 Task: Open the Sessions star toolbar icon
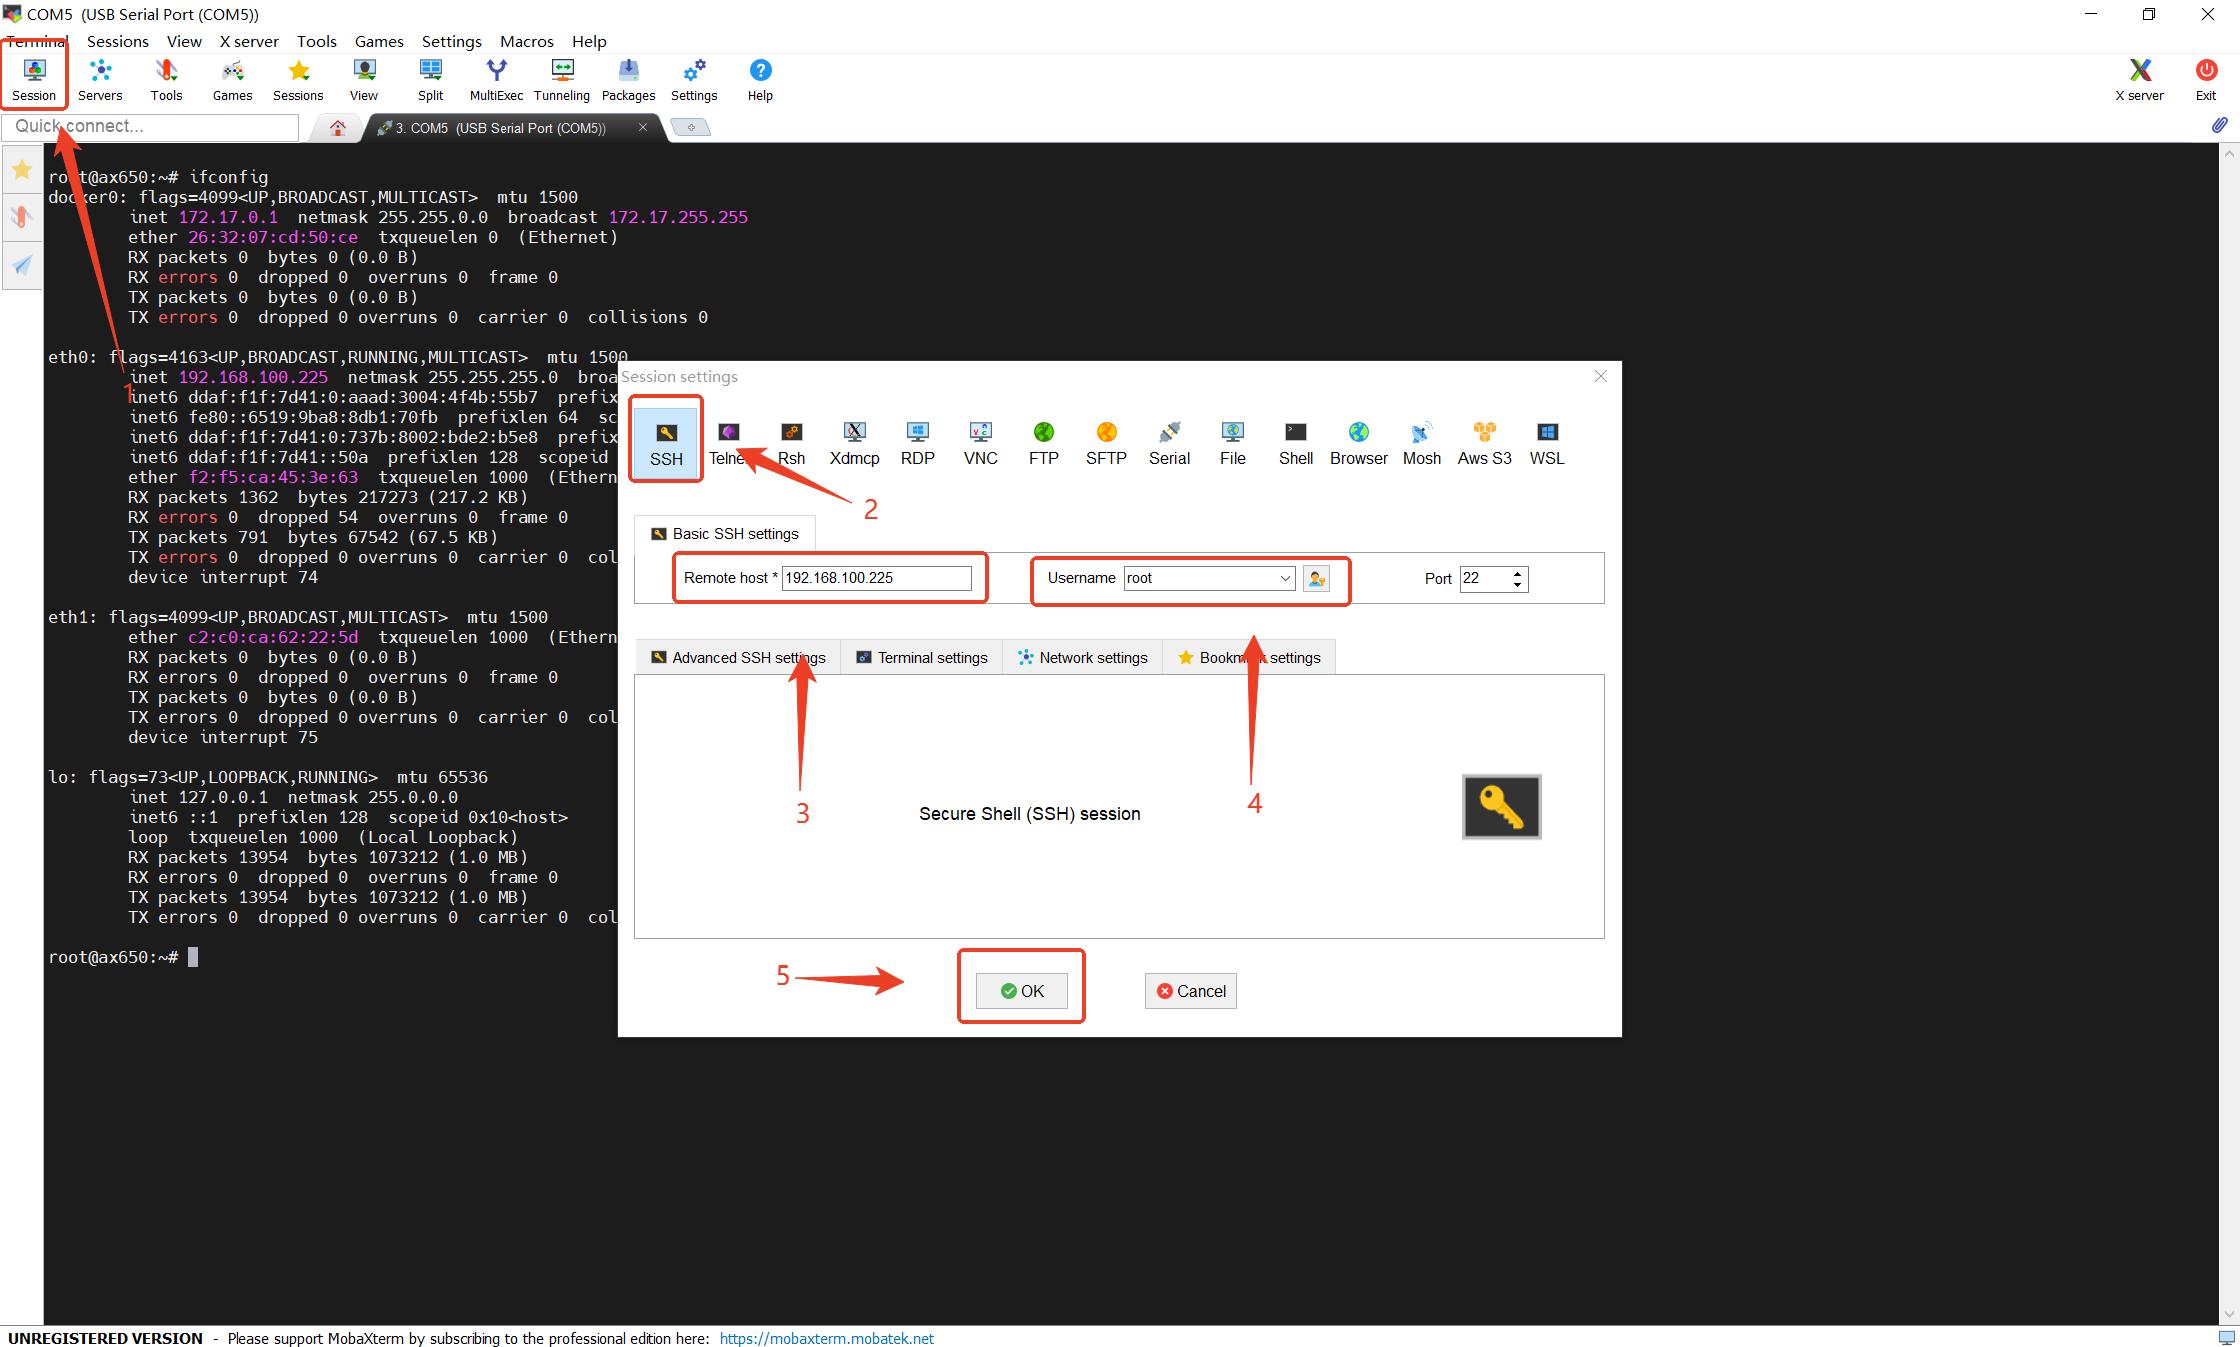coord(298,80)
